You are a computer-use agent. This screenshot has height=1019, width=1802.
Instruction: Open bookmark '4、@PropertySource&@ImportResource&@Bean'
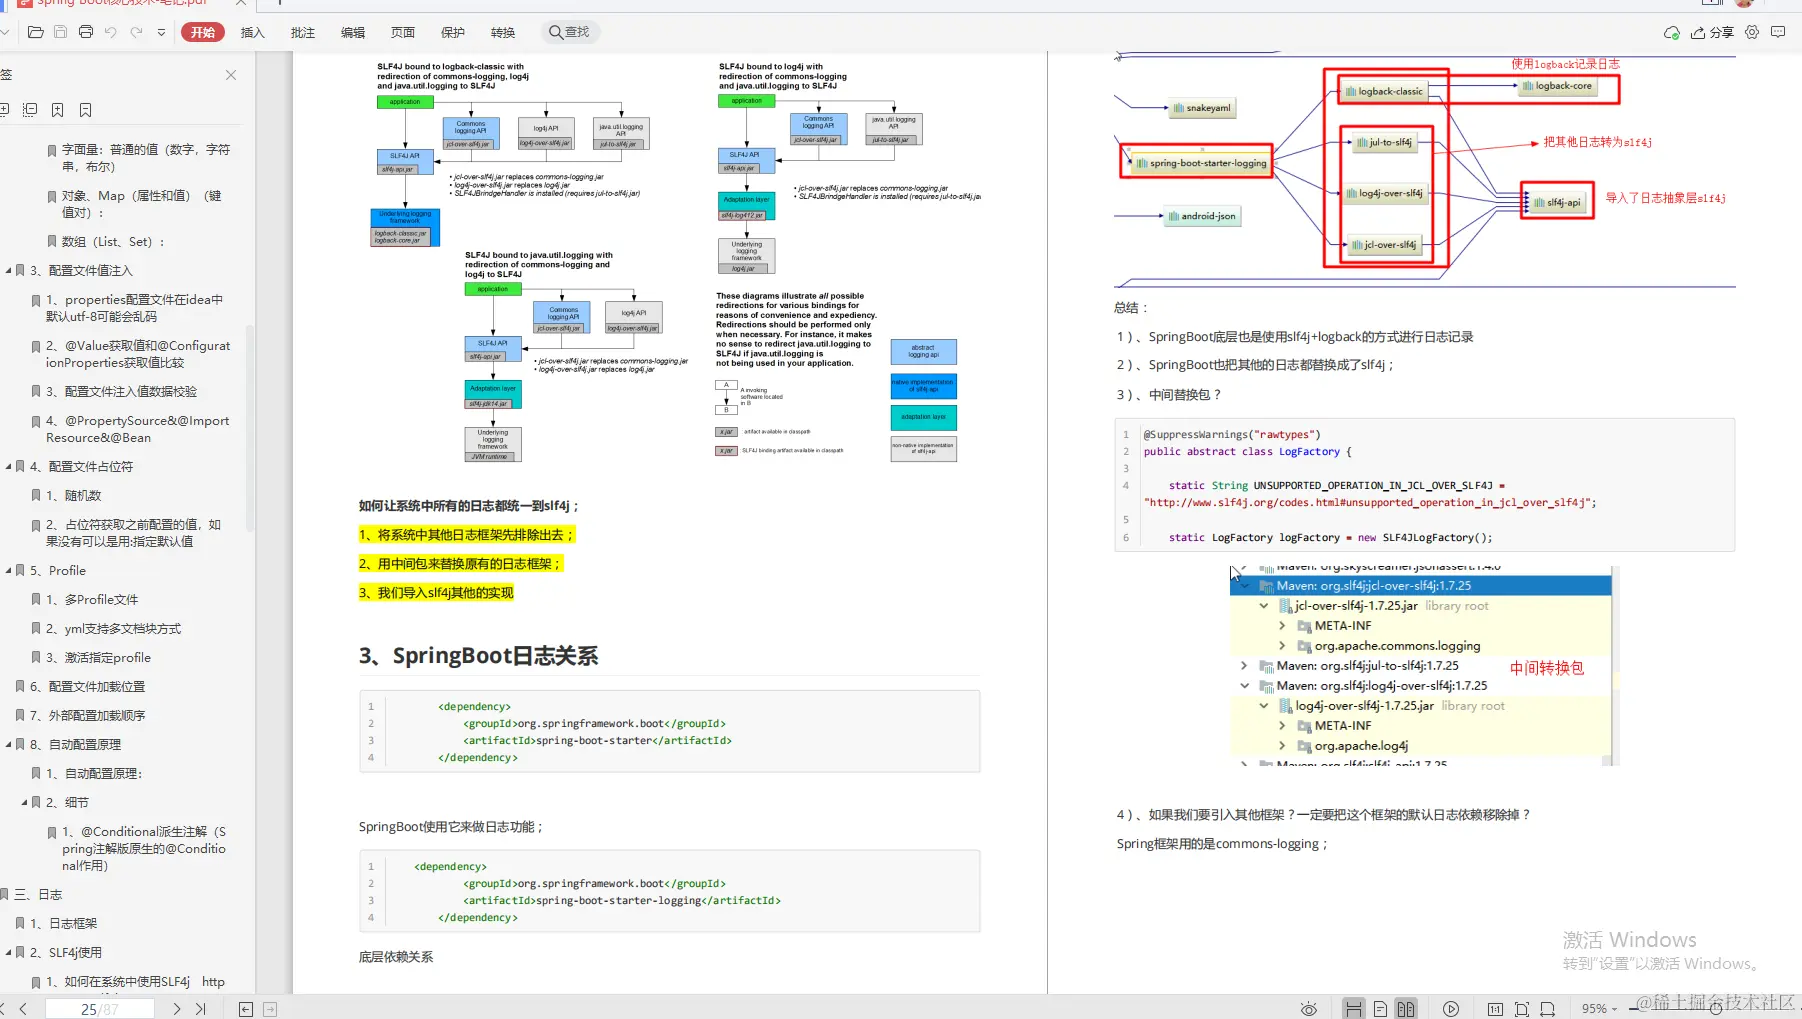coord(138,429)
